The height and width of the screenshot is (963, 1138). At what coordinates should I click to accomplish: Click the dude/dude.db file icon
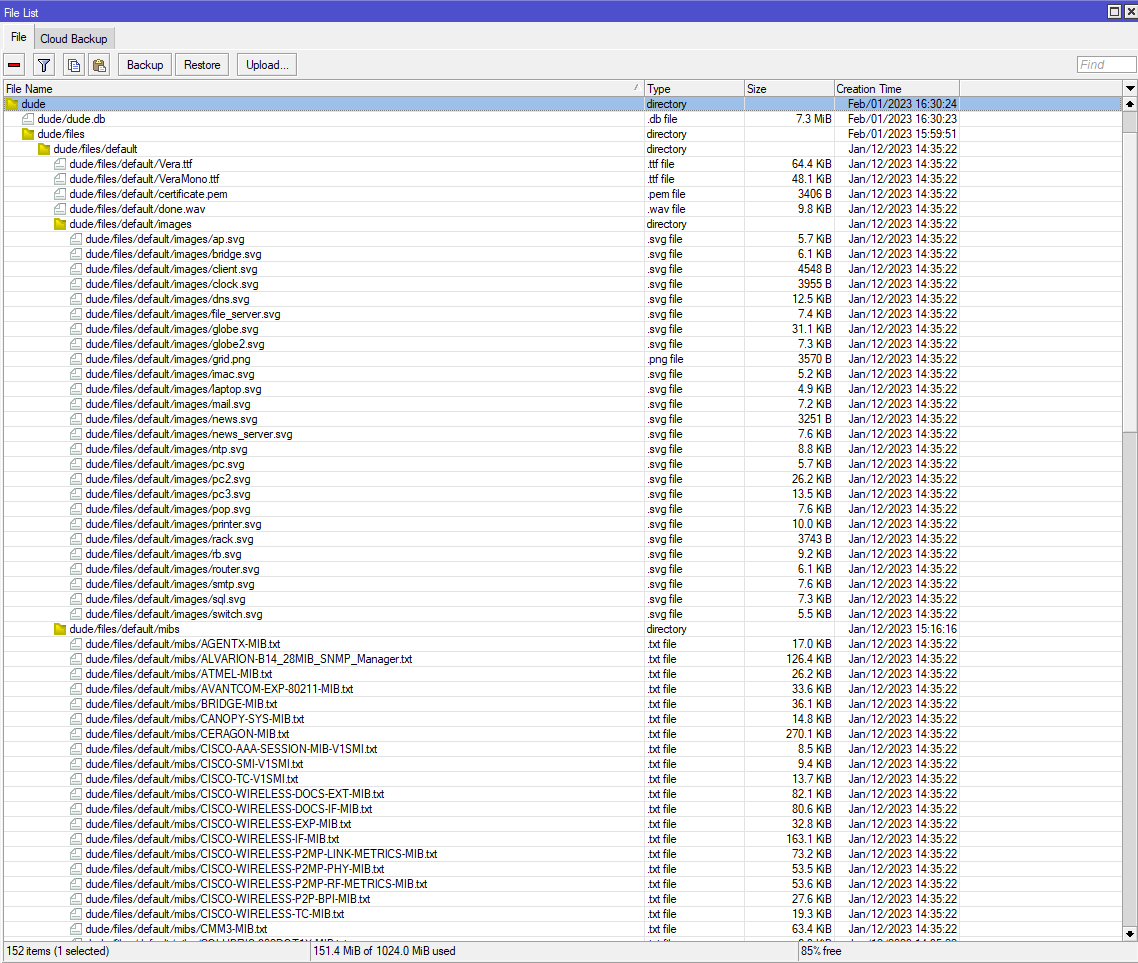click(x=28, y=119)
